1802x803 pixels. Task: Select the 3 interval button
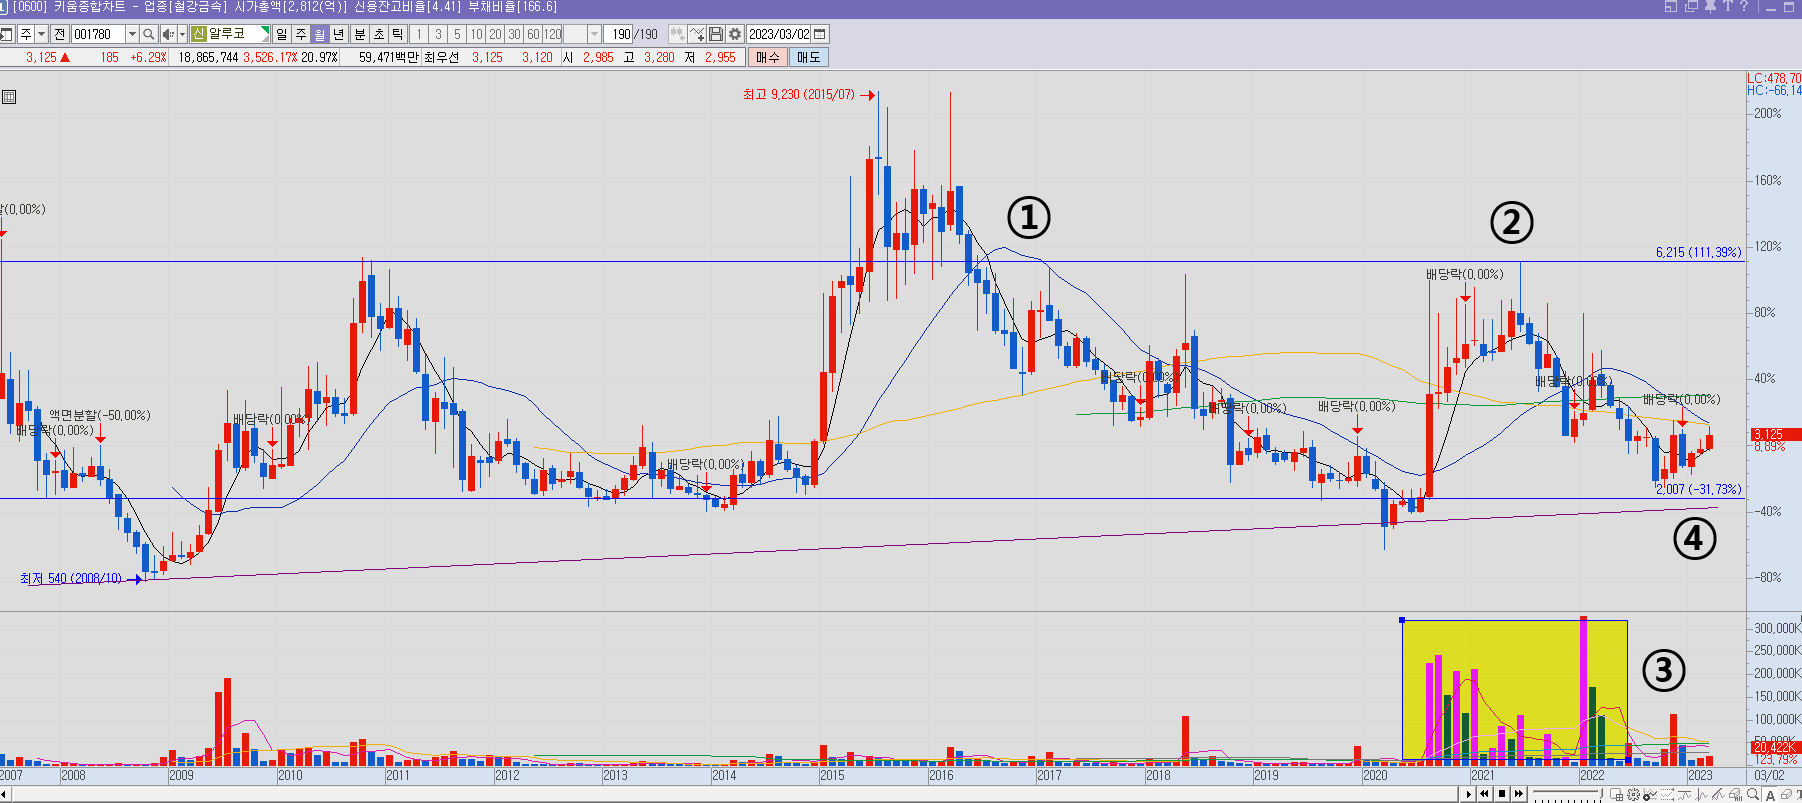coord(438,34)
